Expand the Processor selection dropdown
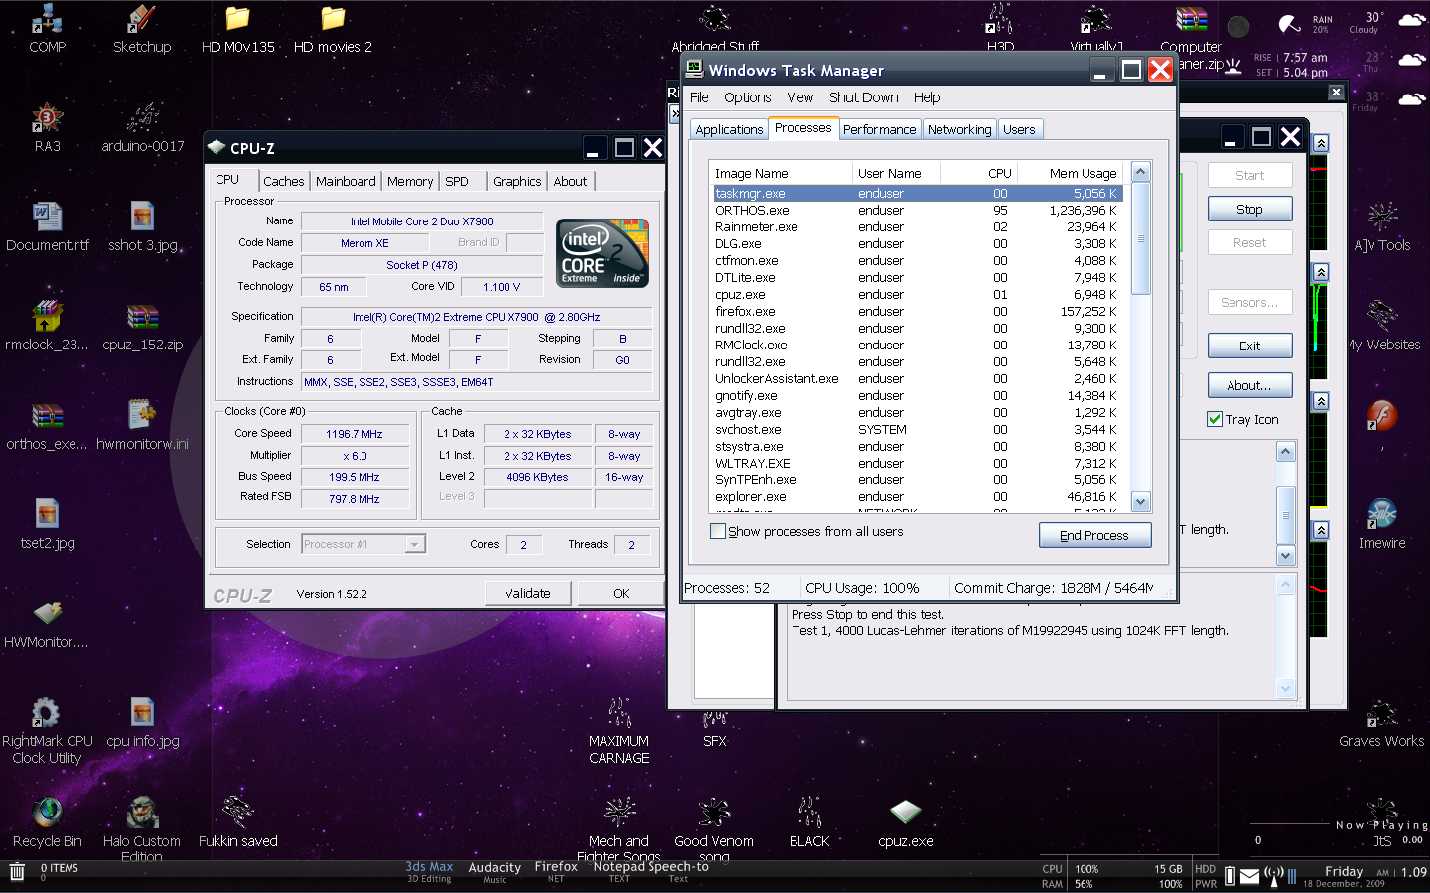 point(415,544)
